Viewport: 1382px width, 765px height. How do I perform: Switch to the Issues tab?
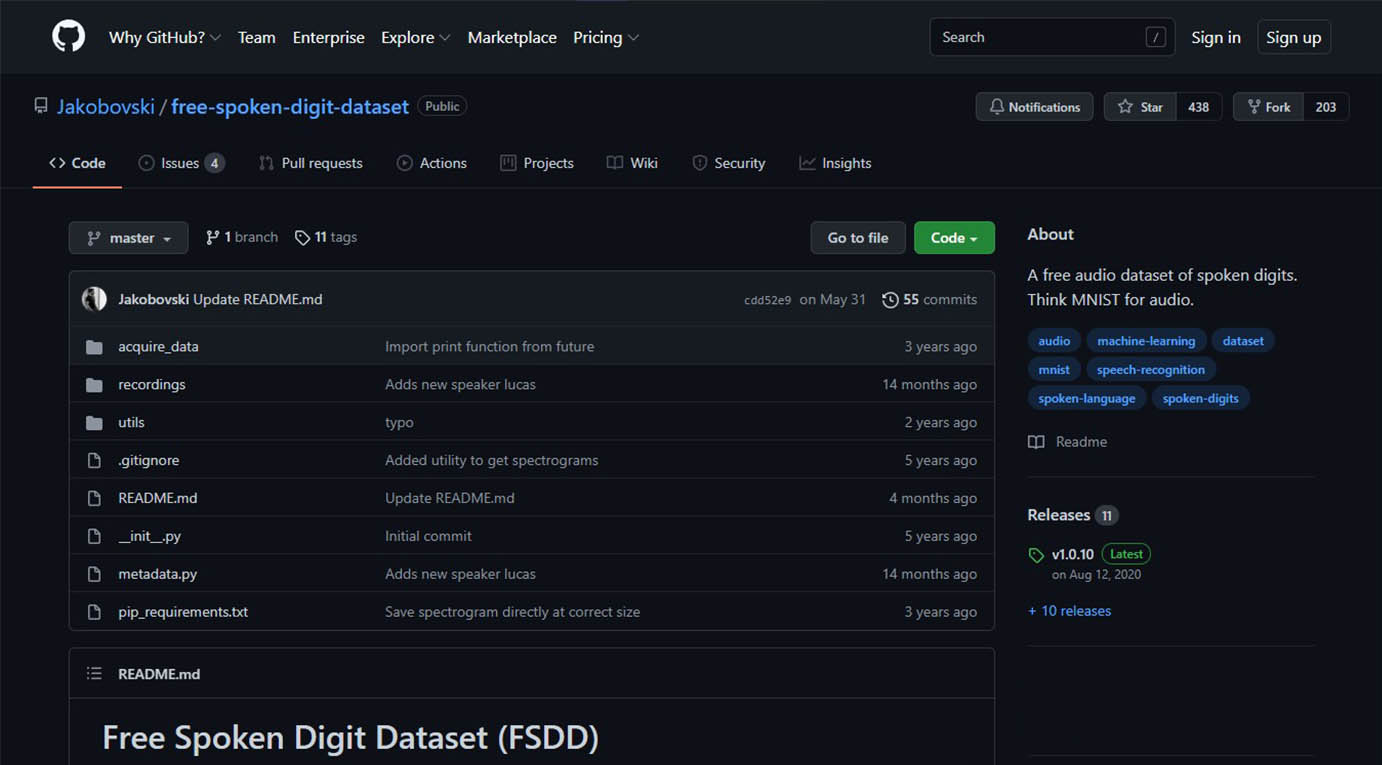click(180, 163)
